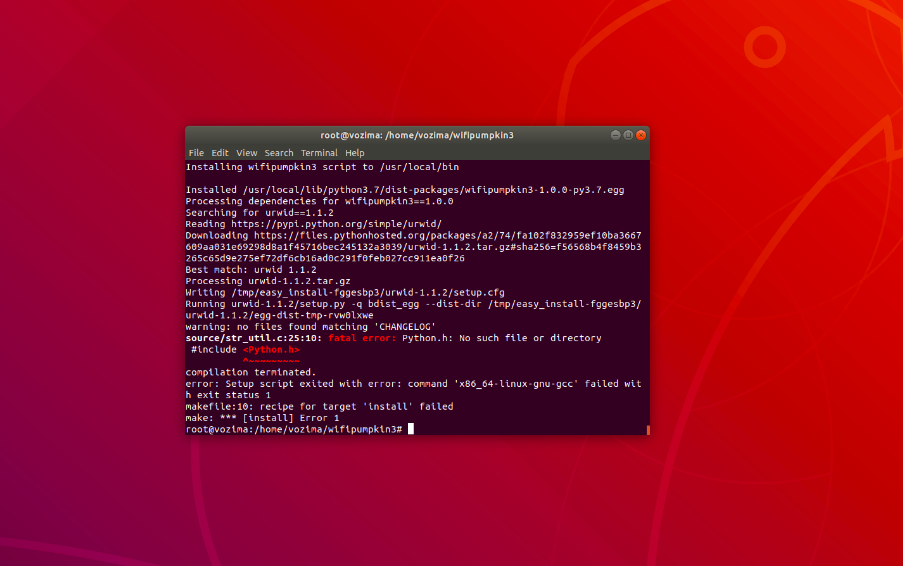Close the terminal window
The height and width of the screenshot is (566, 903).
pos(641,135)
